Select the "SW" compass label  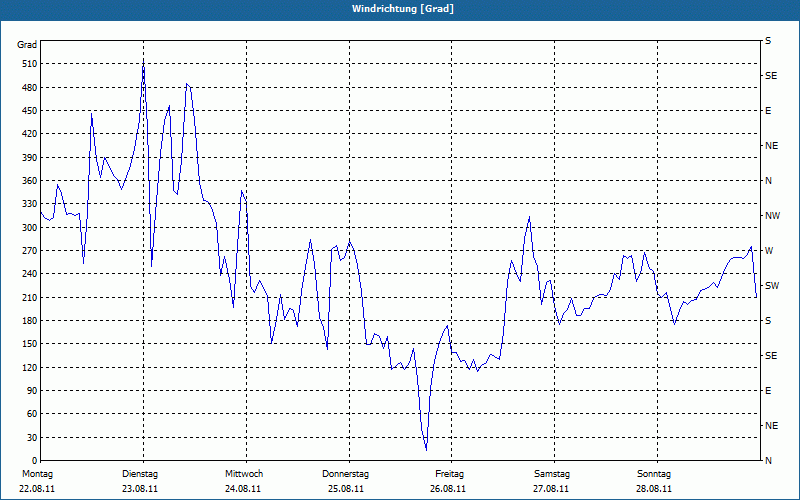click(772, 286)
